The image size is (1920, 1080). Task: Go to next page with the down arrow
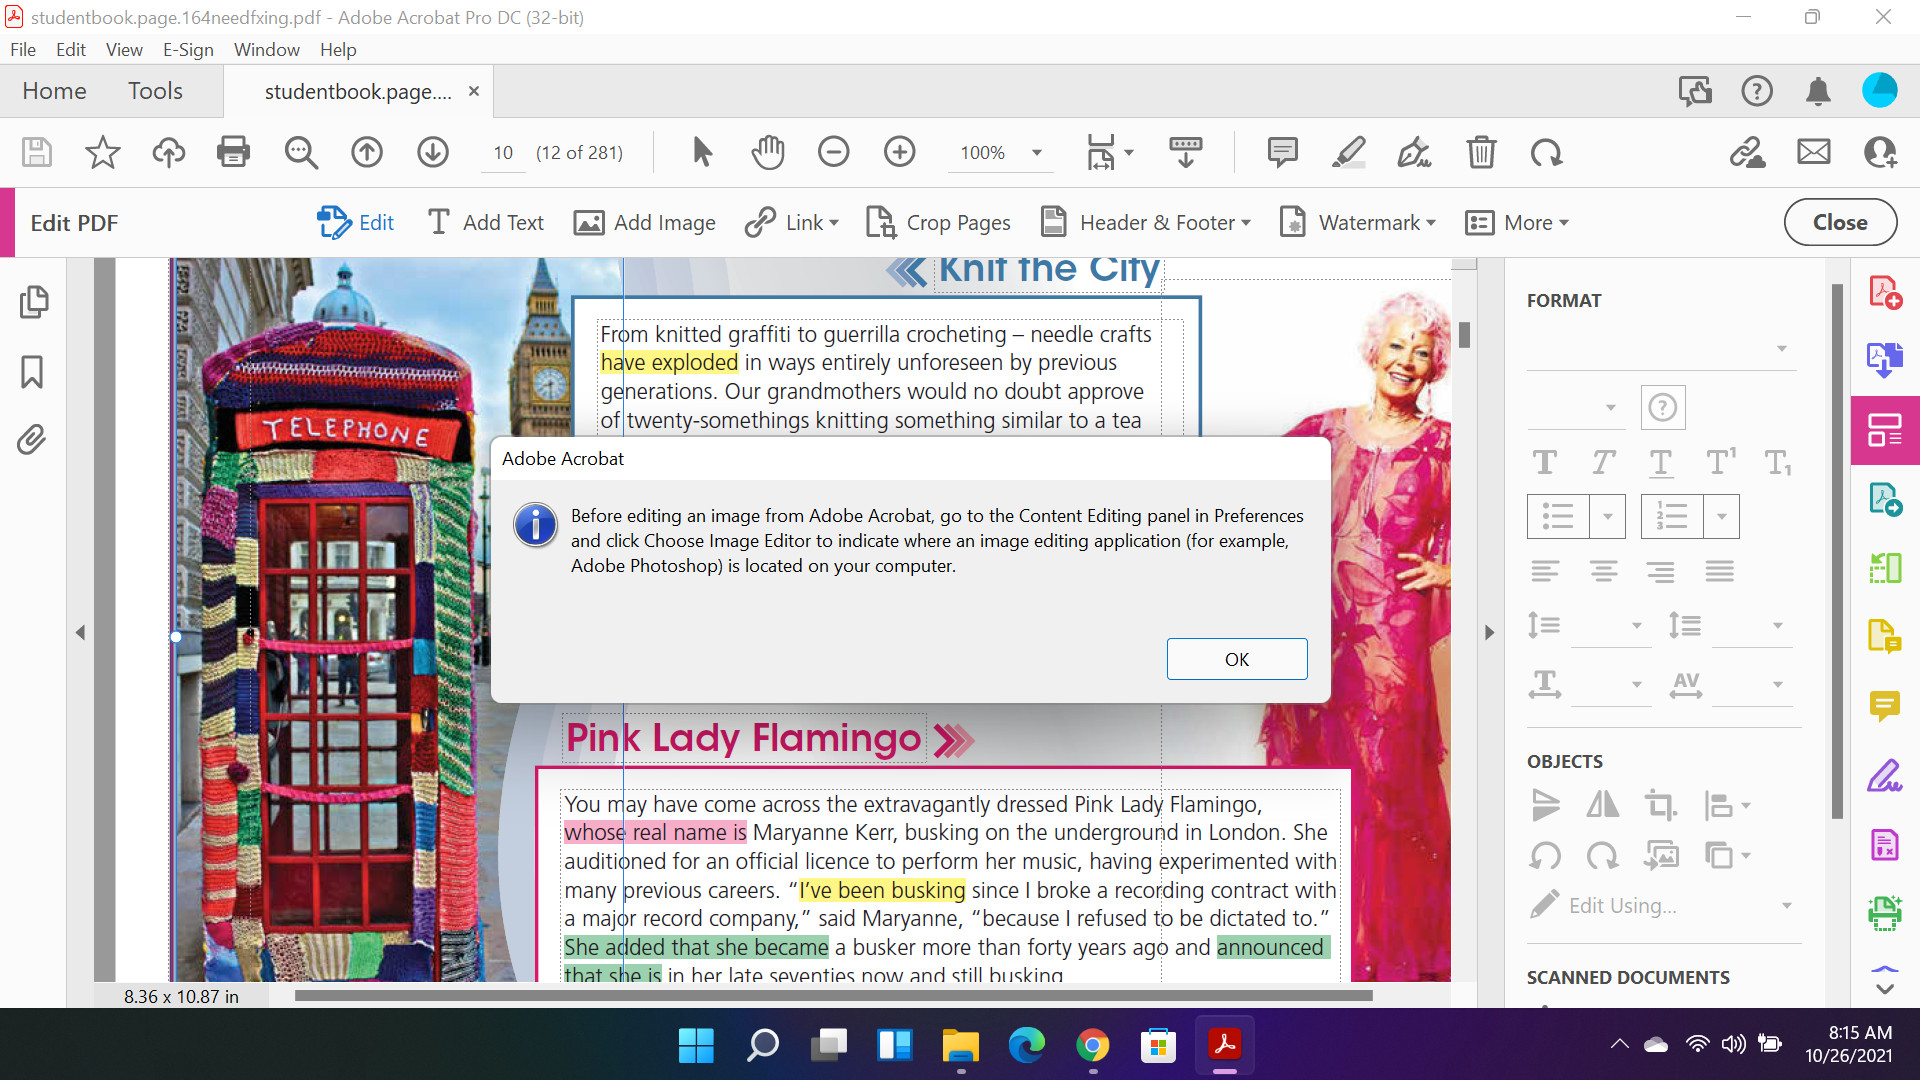point(433,152)
